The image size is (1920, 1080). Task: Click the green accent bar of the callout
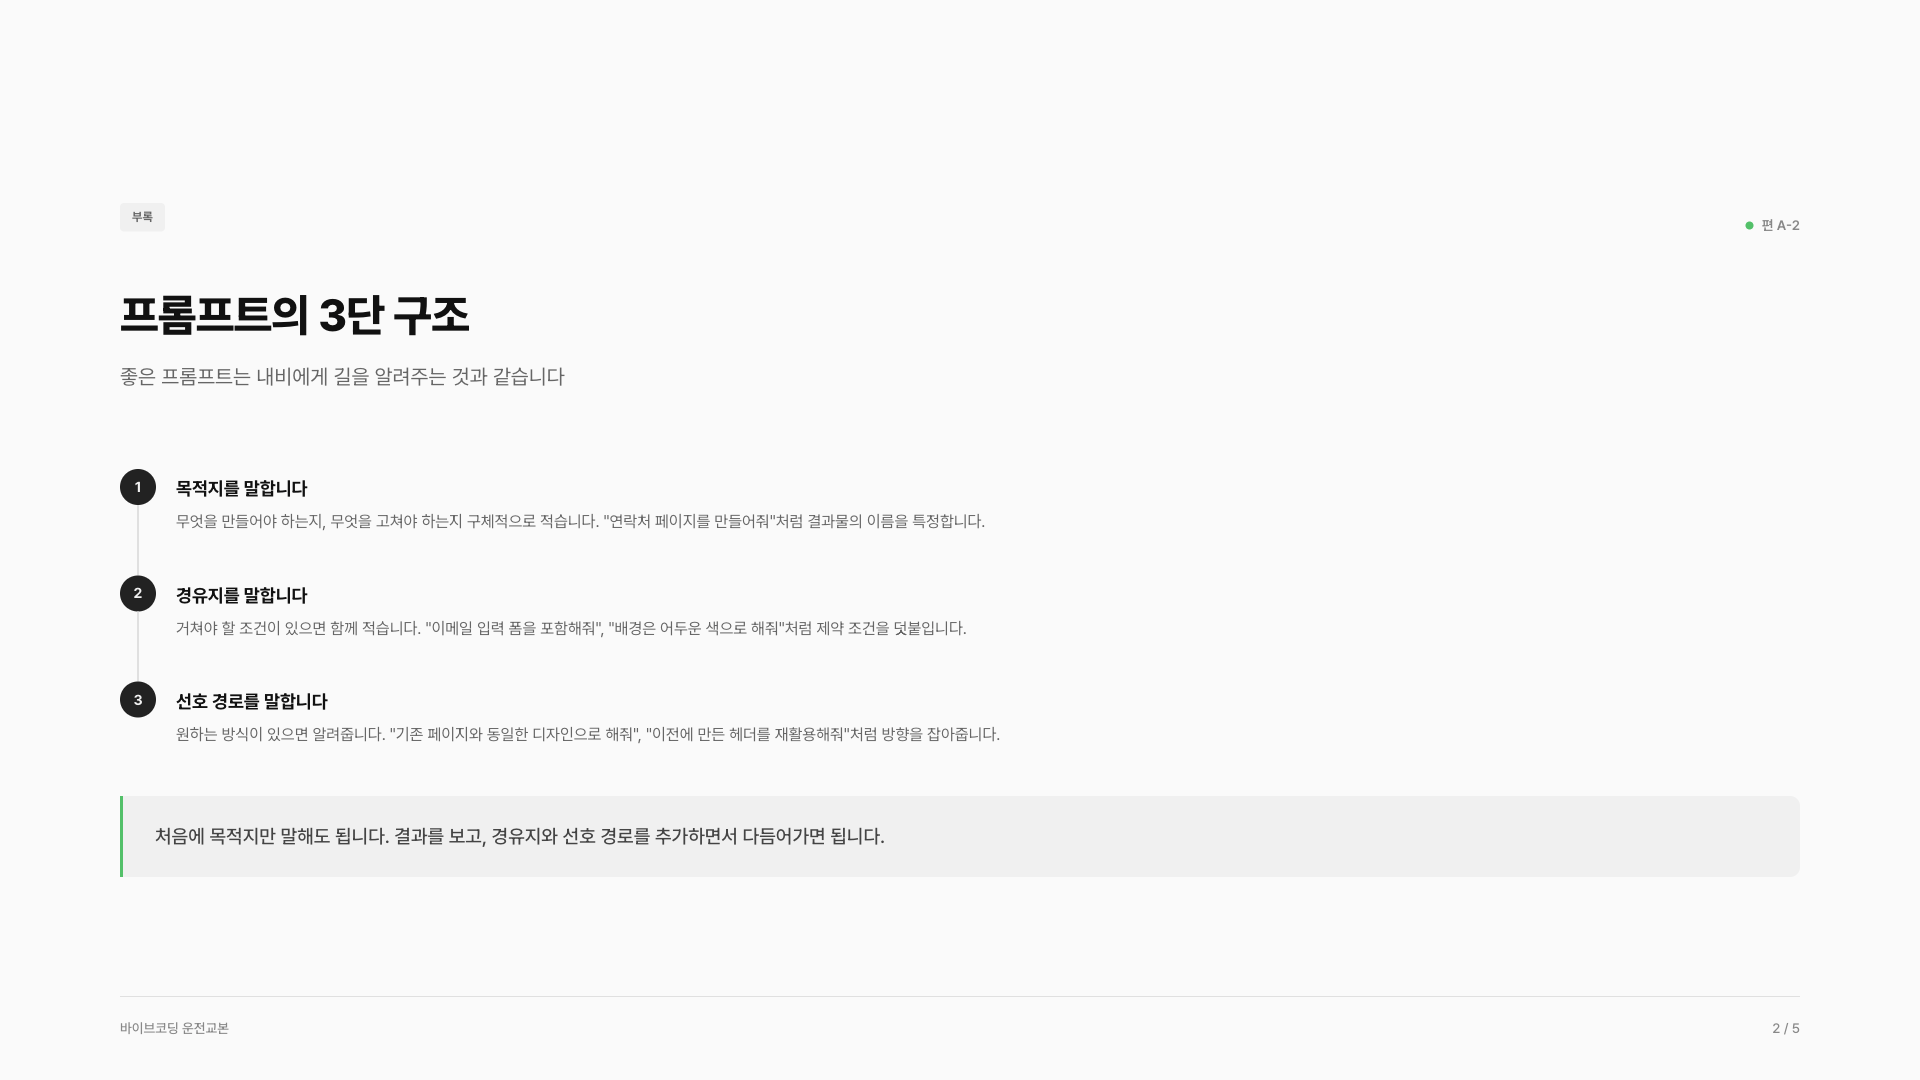122,837
